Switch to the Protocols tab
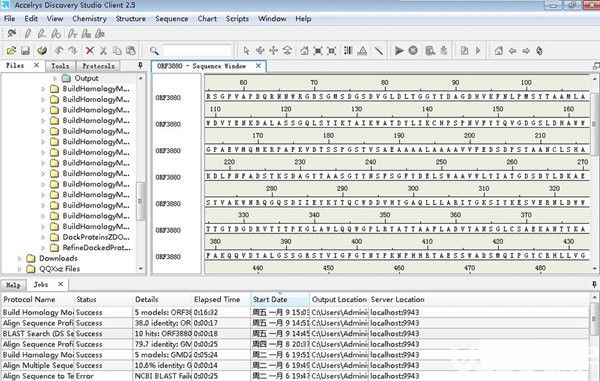This screenshot has height=381, width=600. coord(98,66)
